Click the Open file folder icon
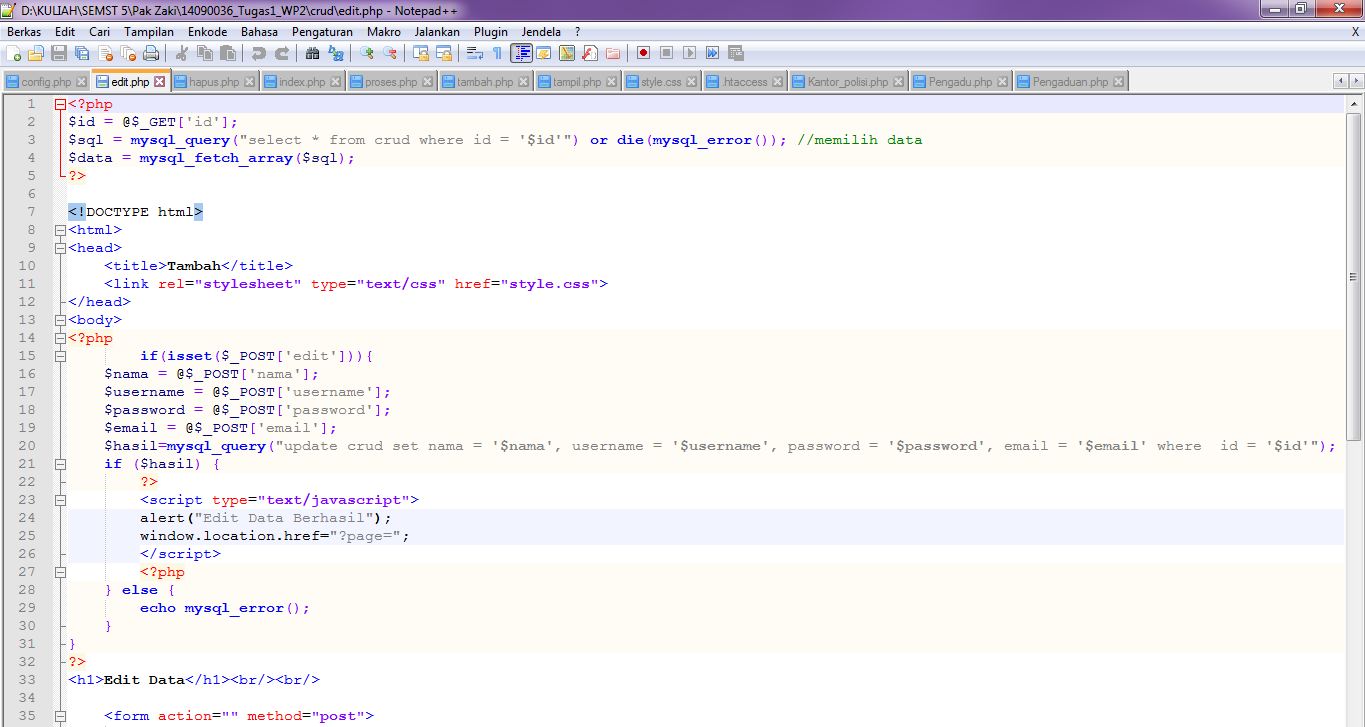 coord(36,53)
